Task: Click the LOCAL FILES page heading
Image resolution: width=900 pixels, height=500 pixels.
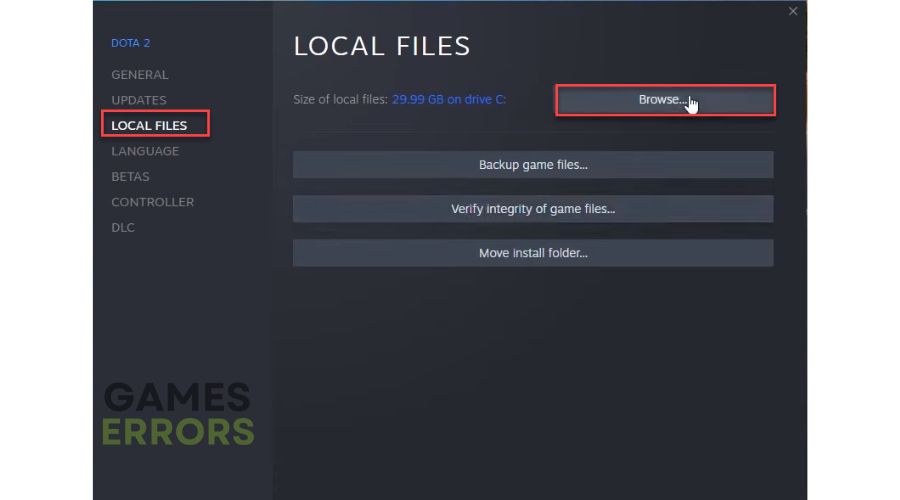Action: pos(382,46)
